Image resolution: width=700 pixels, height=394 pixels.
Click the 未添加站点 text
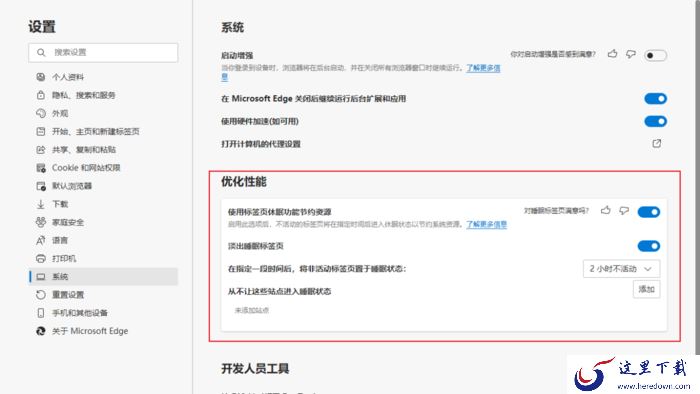tap(252, 311)
